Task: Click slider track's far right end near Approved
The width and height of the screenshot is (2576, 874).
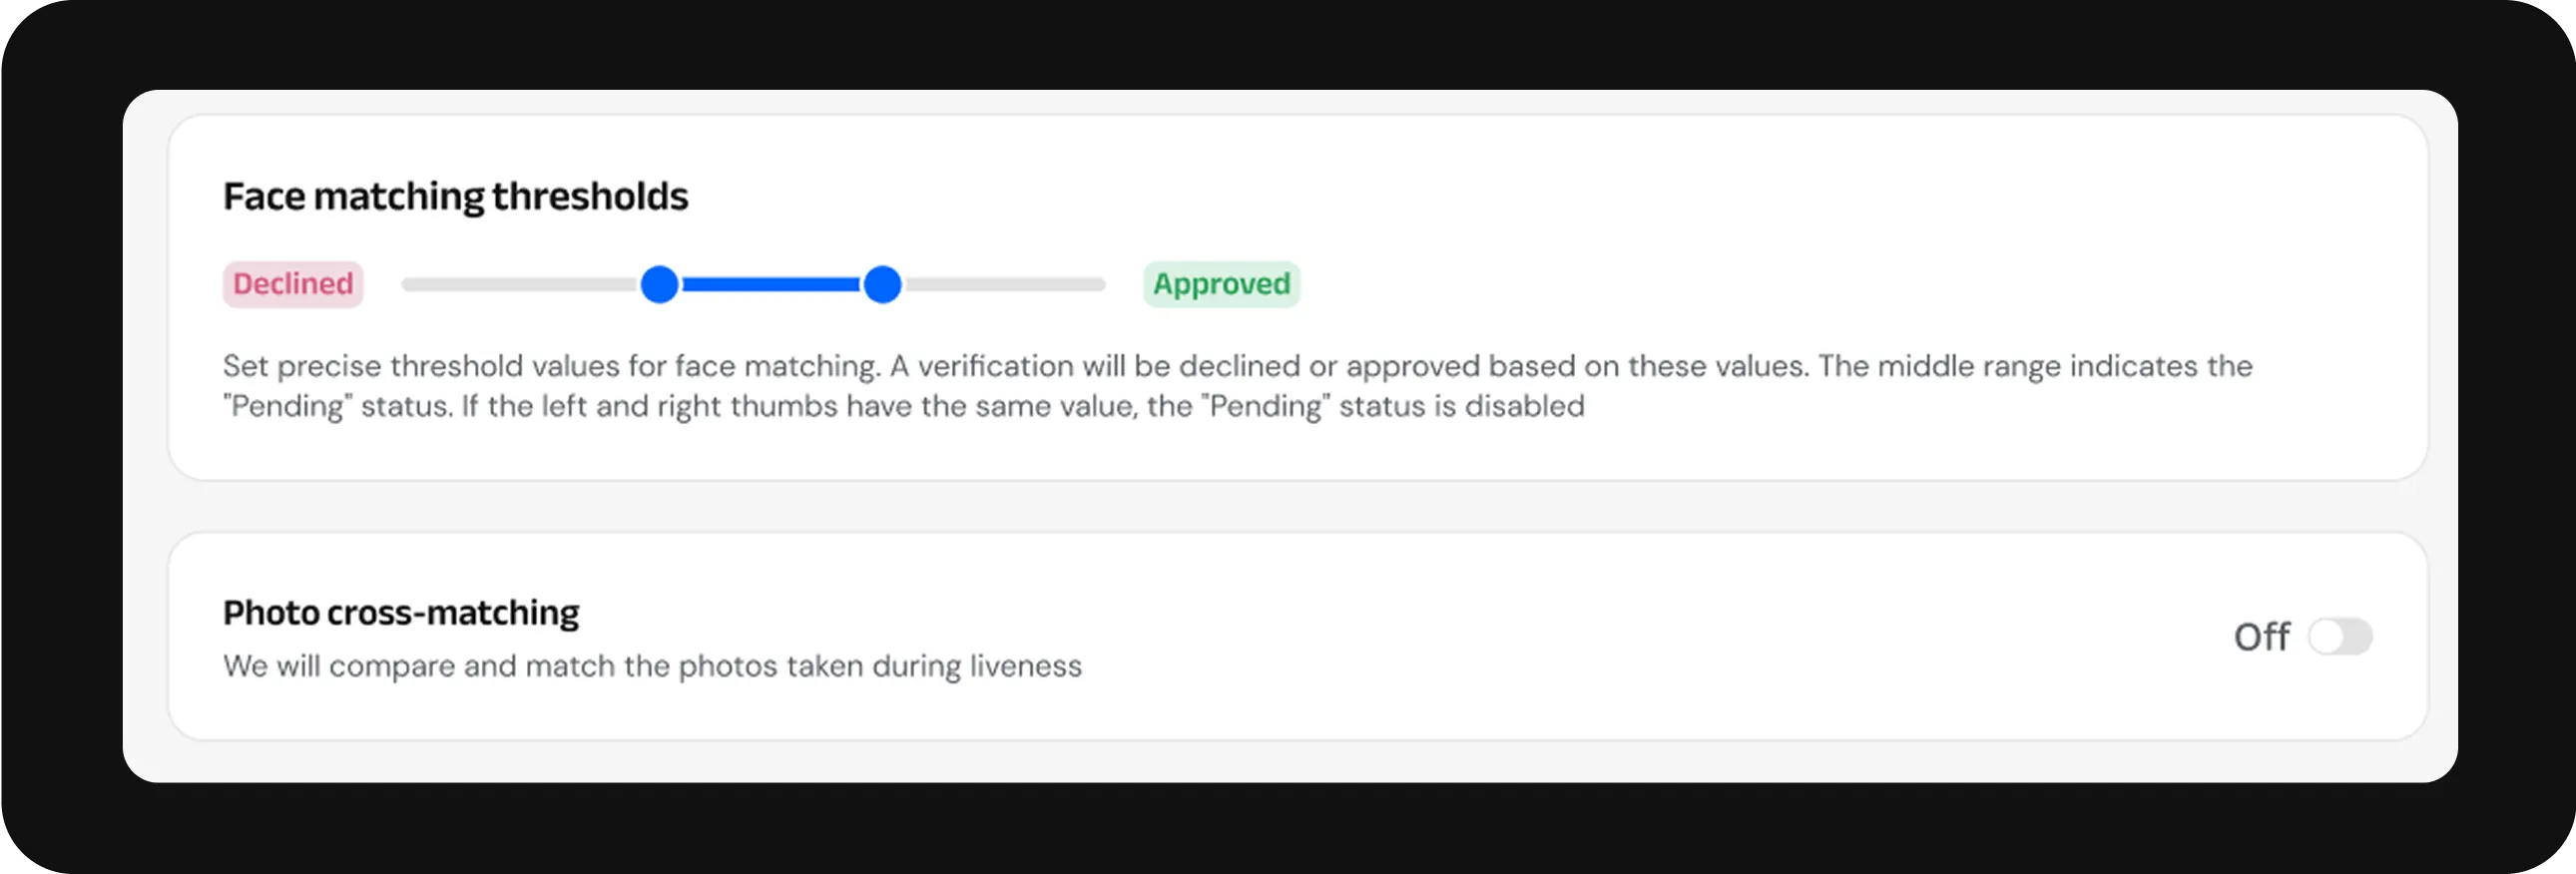Action: [x=1098, y=285]
